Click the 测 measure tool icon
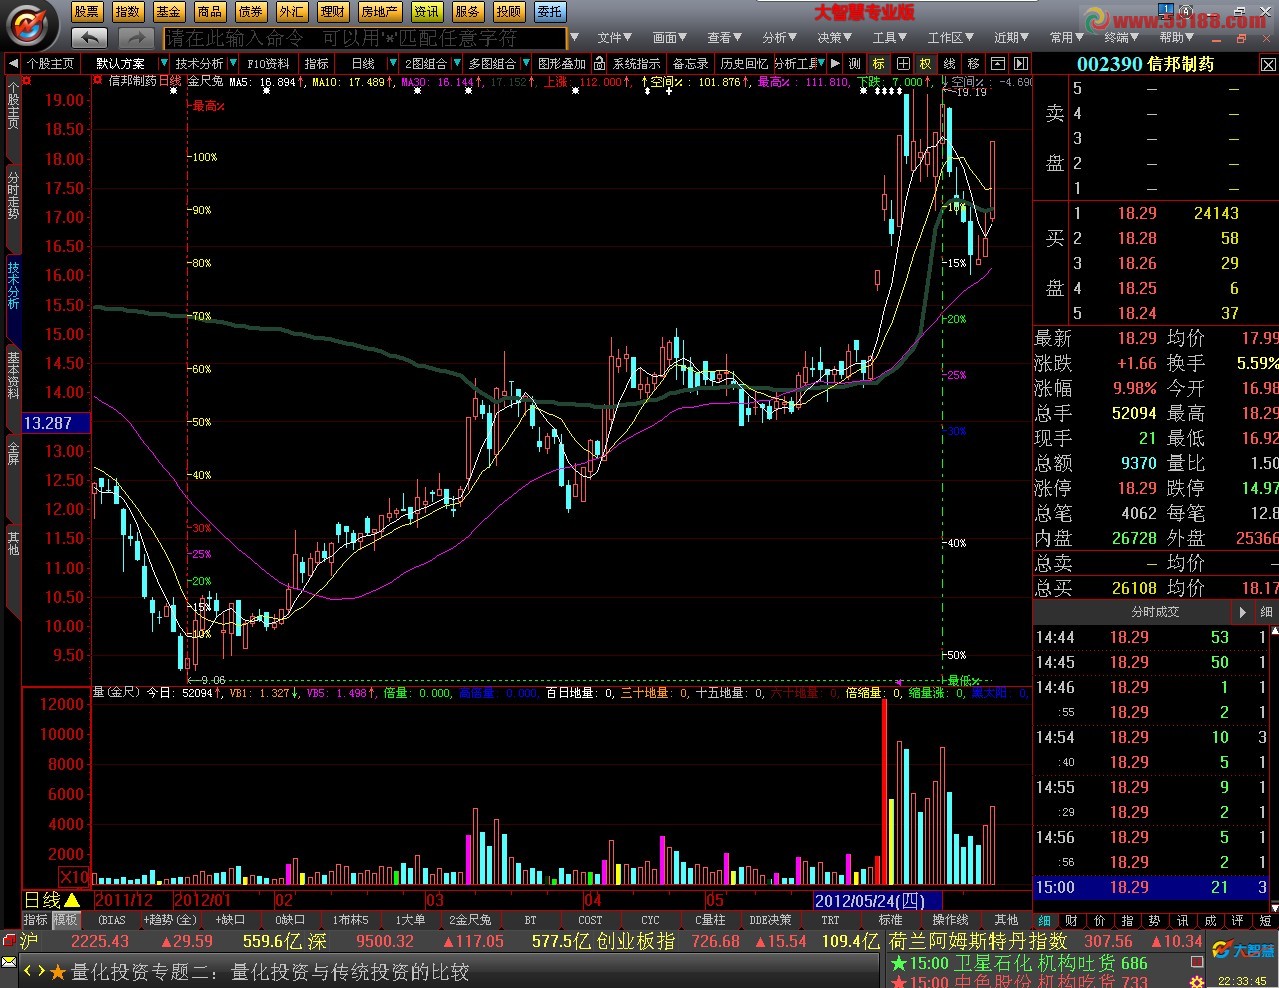The height and width of the screenshot is (988, 1279). point(854,63)
